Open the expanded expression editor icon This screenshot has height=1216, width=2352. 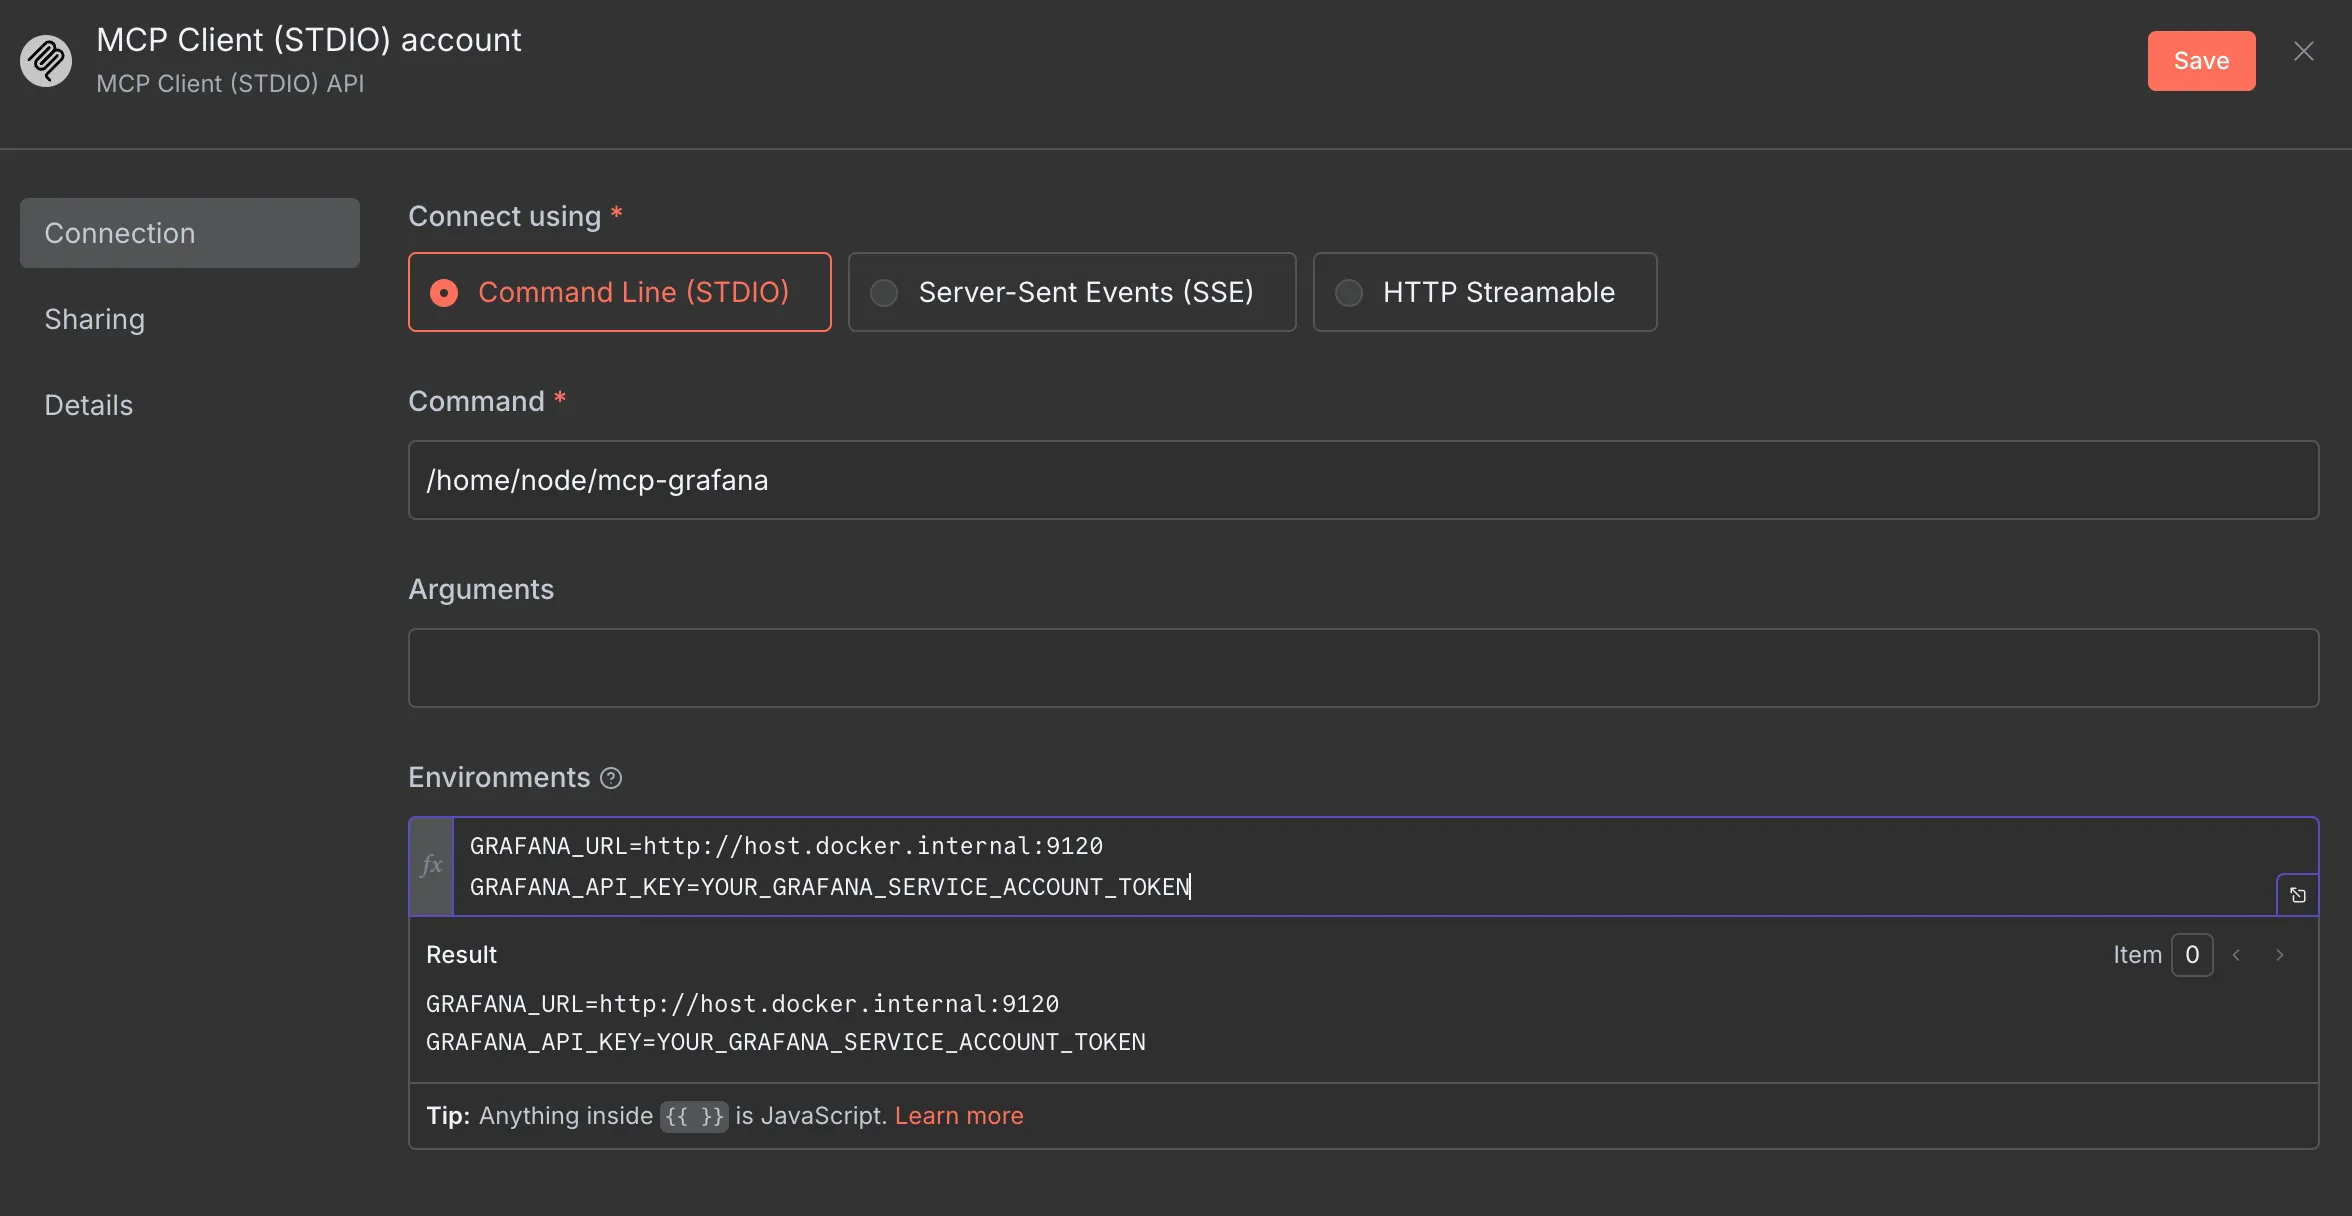click(x=2298, y=895)
